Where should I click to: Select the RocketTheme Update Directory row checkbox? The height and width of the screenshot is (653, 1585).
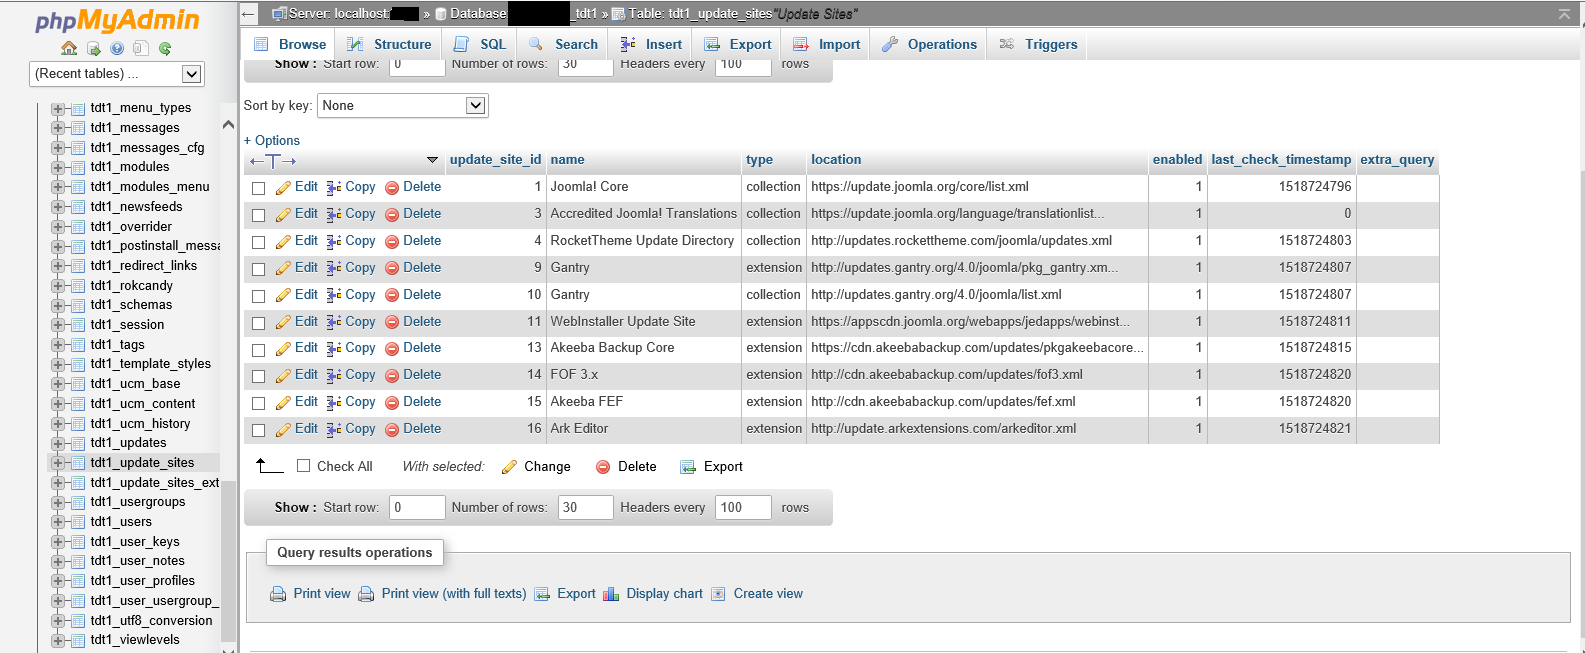(x=258, y=242)
